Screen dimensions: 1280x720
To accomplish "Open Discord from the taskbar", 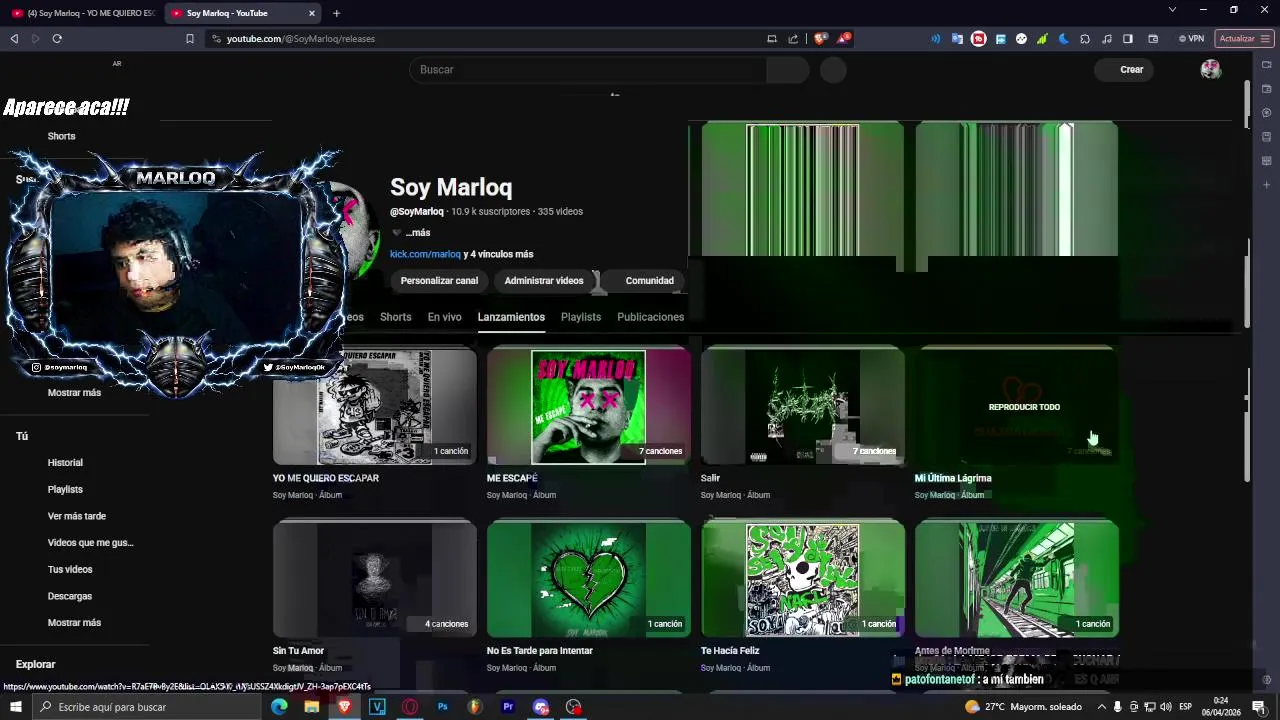I will click(x=541, y=707).
